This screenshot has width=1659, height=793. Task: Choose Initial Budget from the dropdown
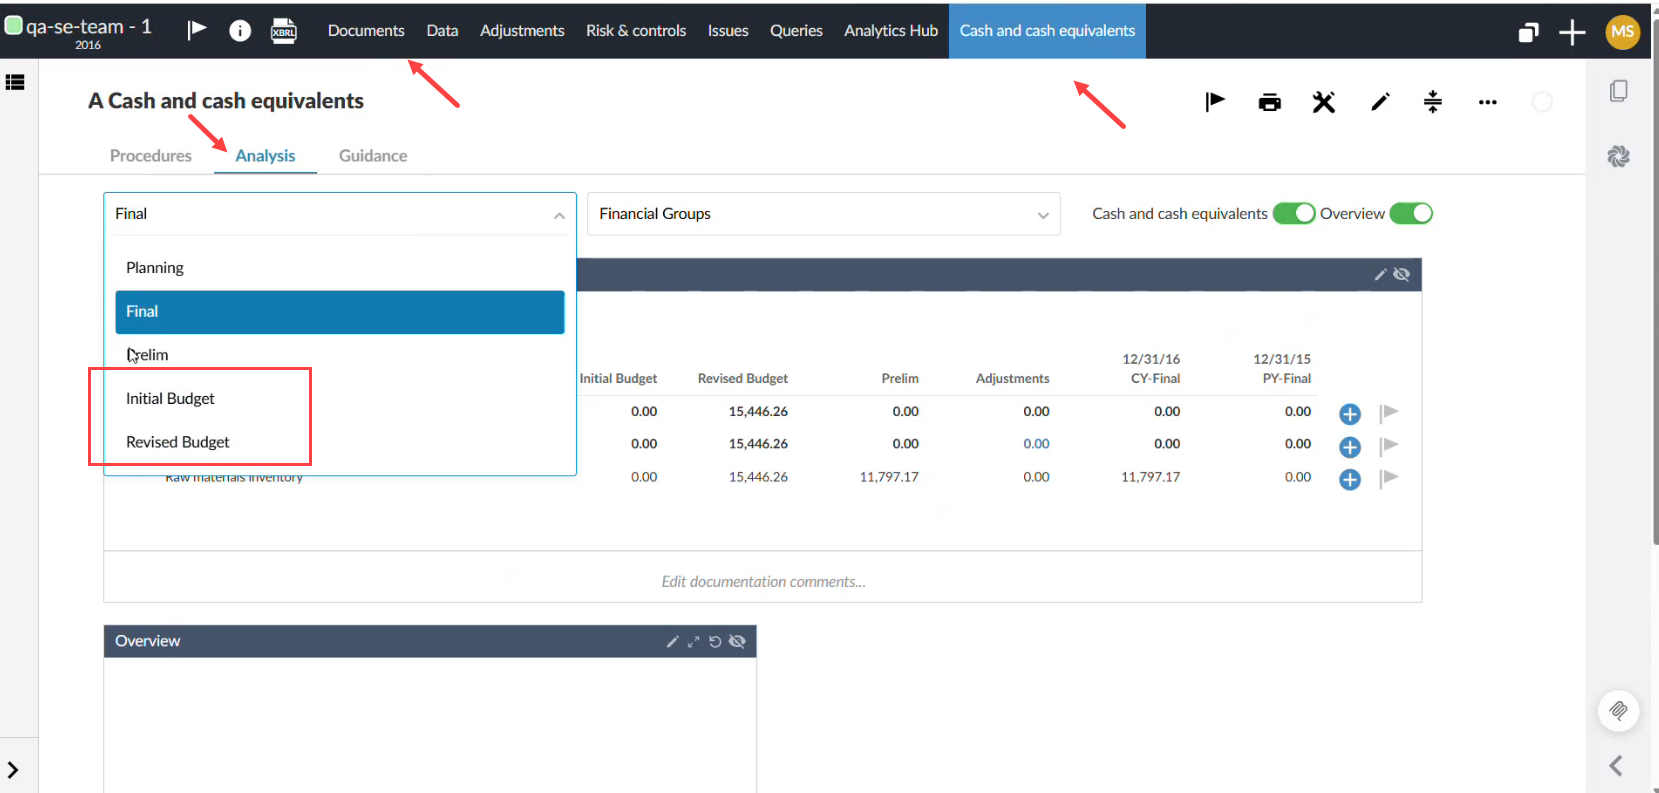[x=340, y=399]
